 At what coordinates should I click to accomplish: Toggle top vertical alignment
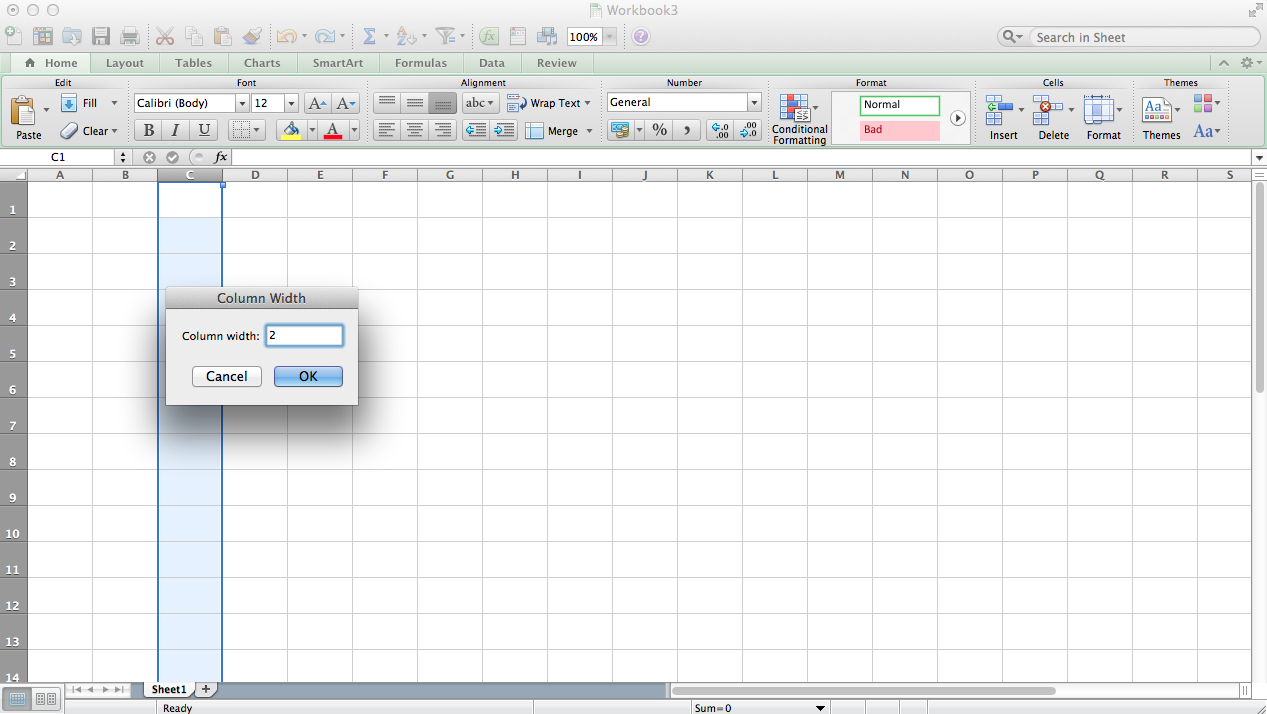point(387,103)
